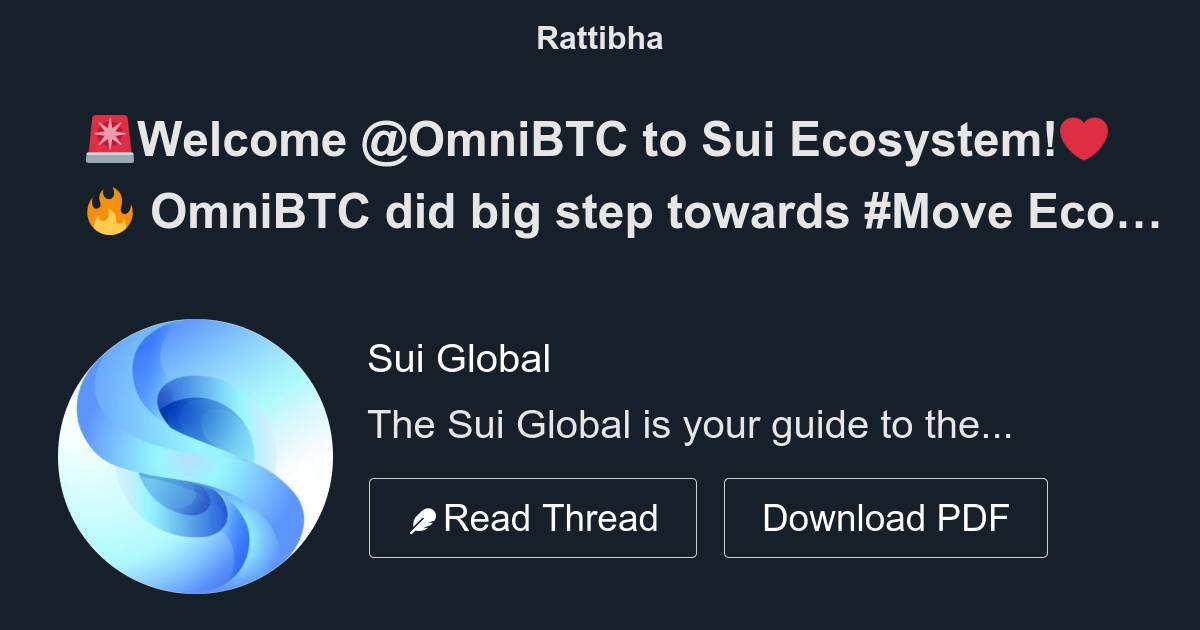This screenshot has width=1200, height=630.
Task: Click the fire emoji before OmniBTC
Action: (107, 210)
